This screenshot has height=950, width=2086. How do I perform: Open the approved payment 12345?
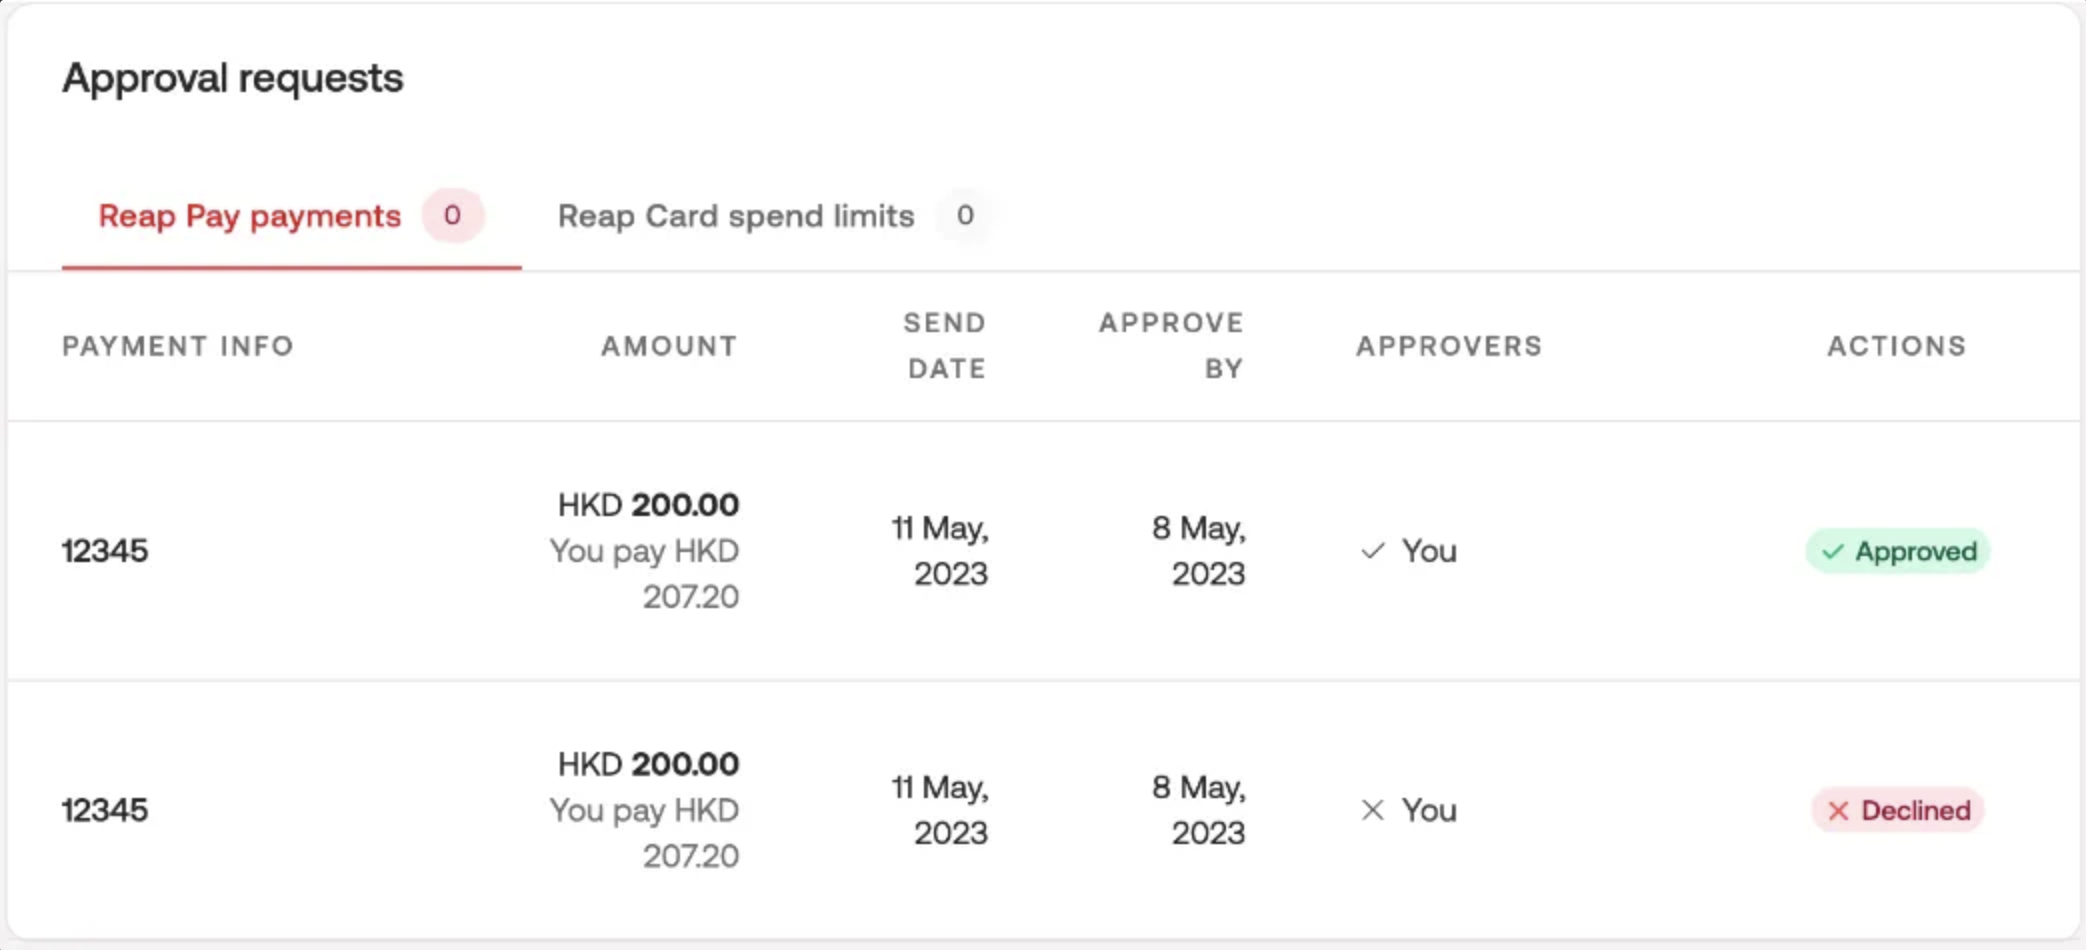[105, 551]
